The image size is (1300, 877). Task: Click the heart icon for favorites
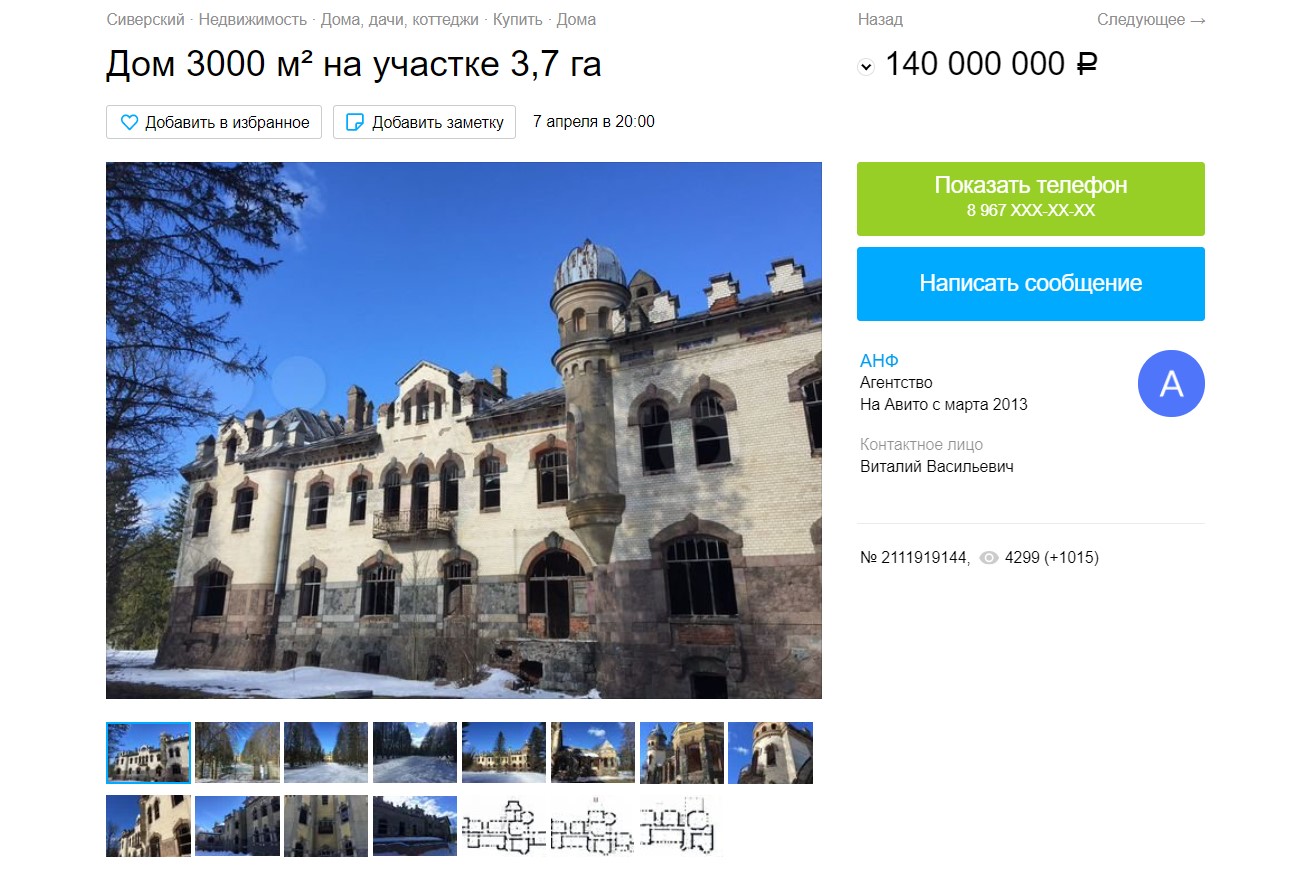(129, 122)
